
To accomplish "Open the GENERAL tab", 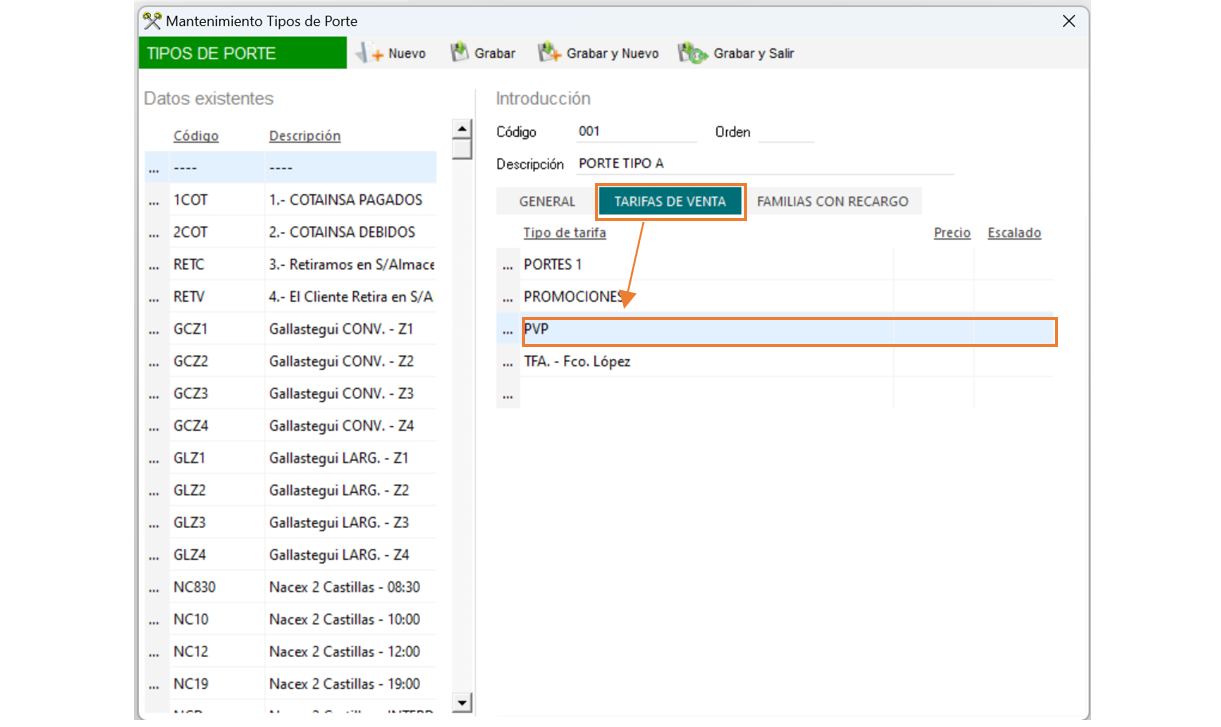I will coord(547,201).
